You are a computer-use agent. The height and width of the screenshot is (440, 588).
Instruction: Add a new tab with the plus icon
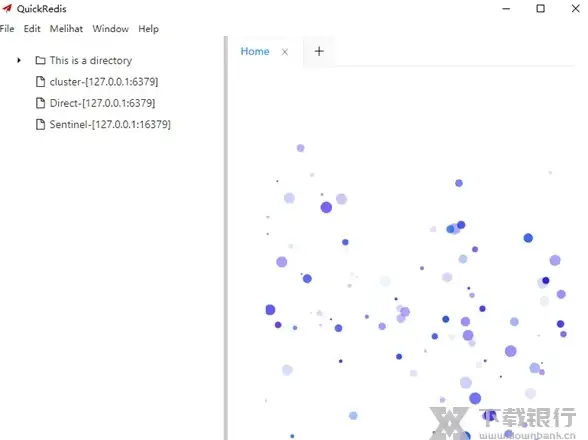[319, 51]
